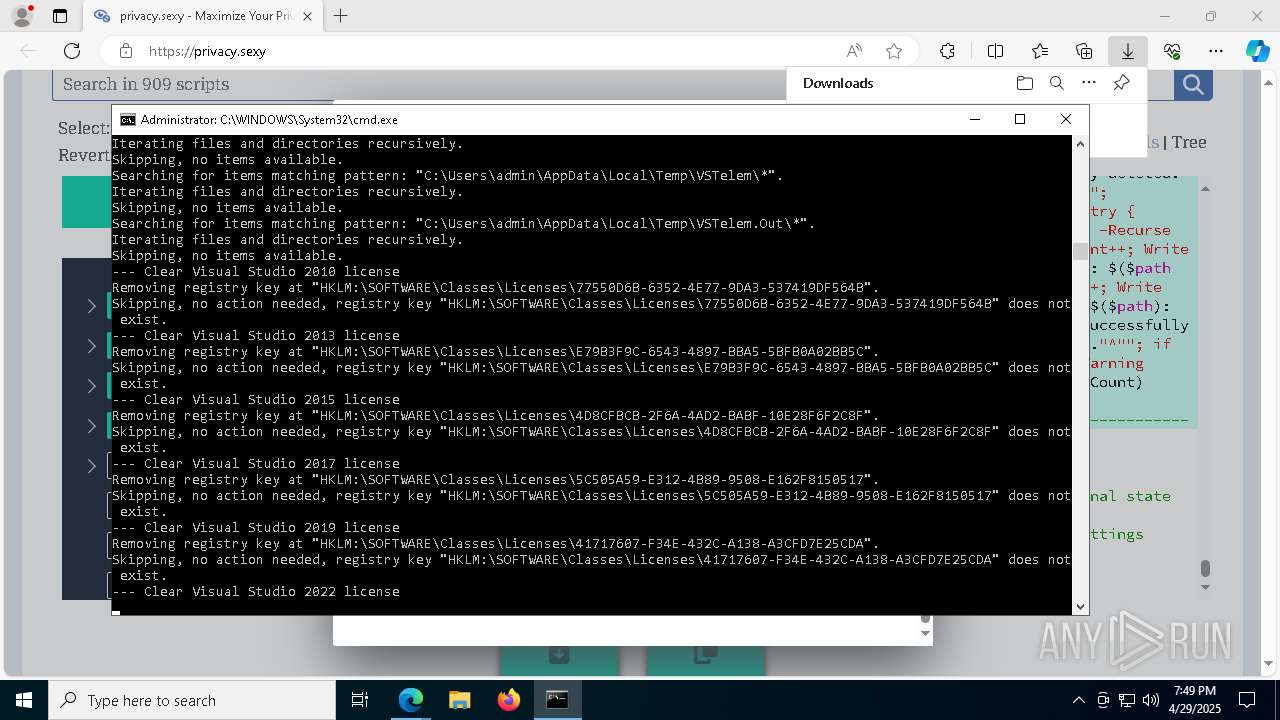
Task: Click cmd scrollbar down arrow
Action: click(1080, 606)
